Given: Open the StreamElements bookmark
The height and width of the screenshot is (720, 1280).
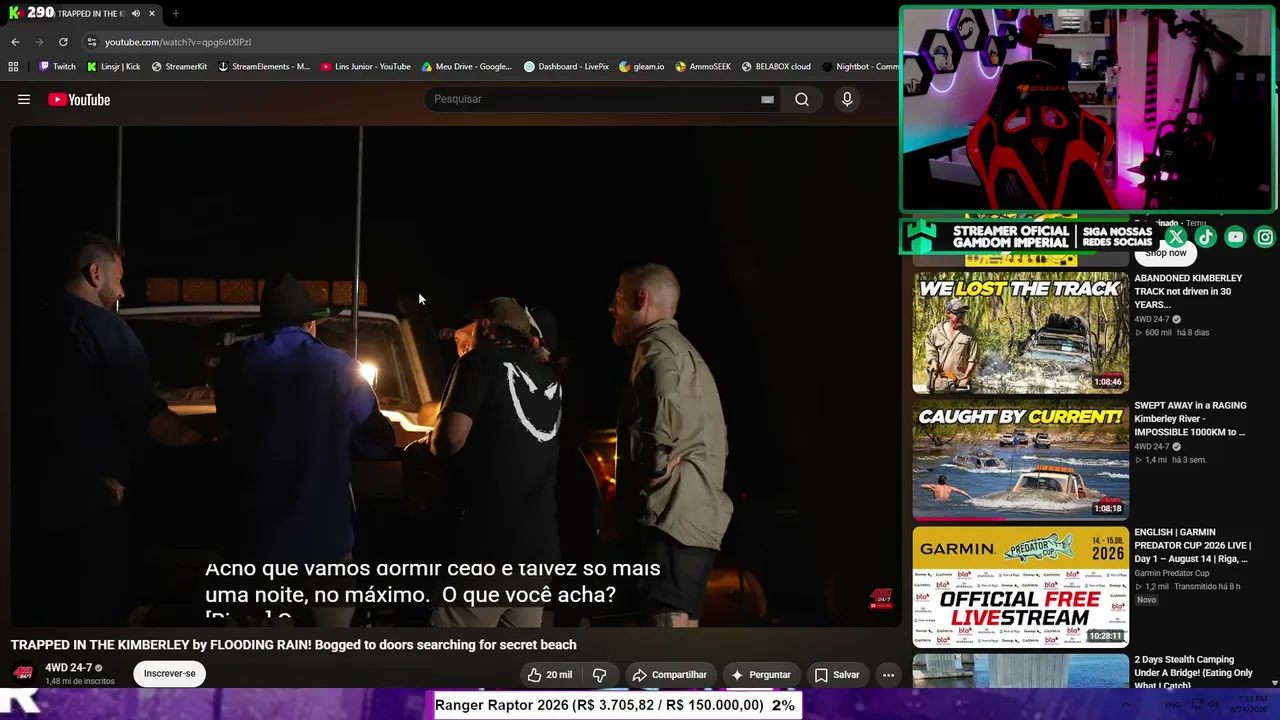Looking at the screenshot, I should (264, 67).
